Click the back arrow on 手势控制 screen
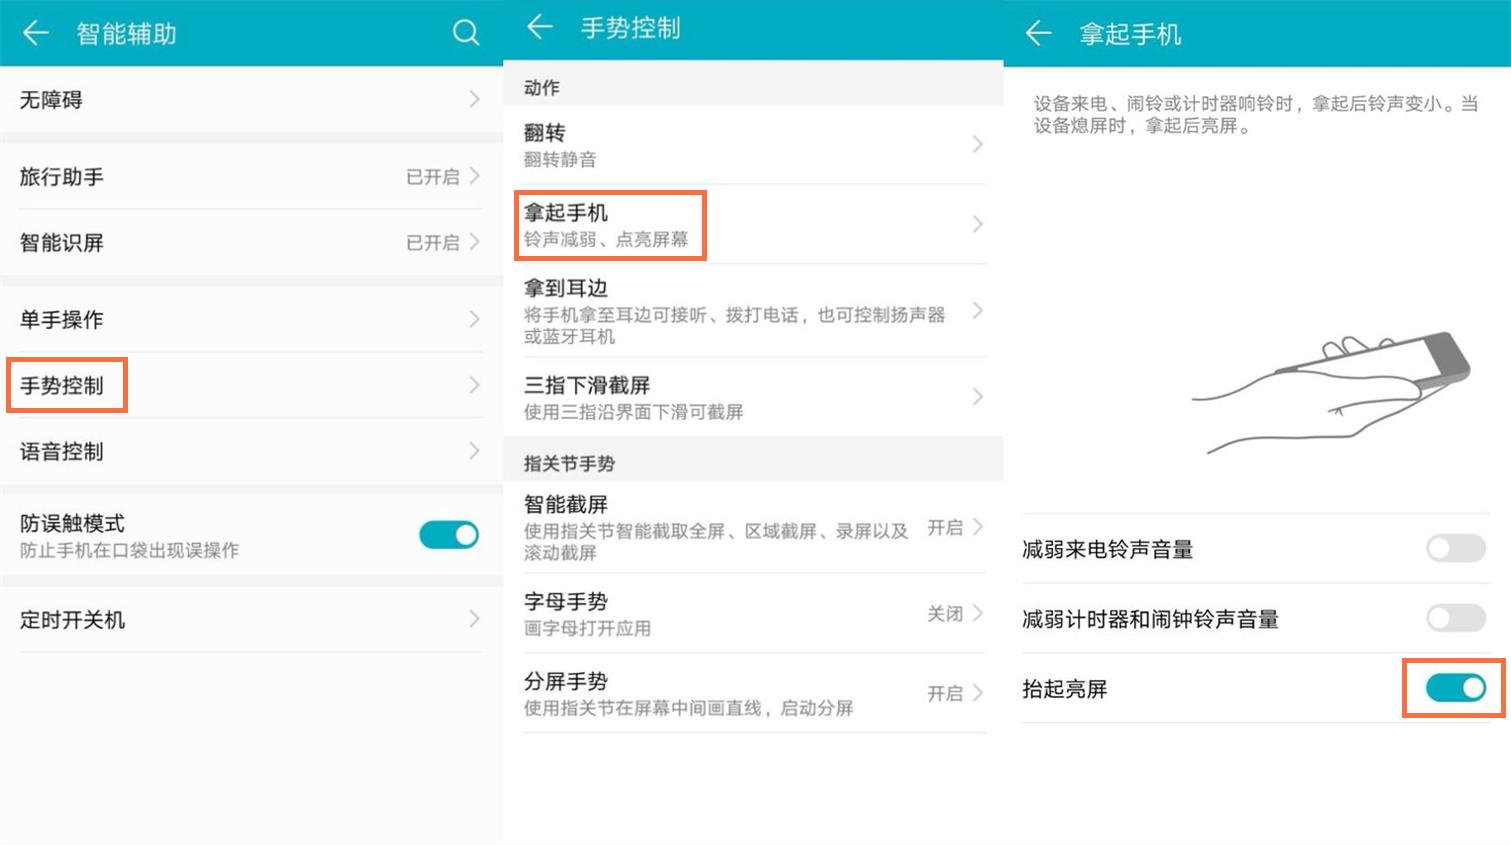Image resolution: width=1511 pixels, height=845 pixels. [539, 28]
